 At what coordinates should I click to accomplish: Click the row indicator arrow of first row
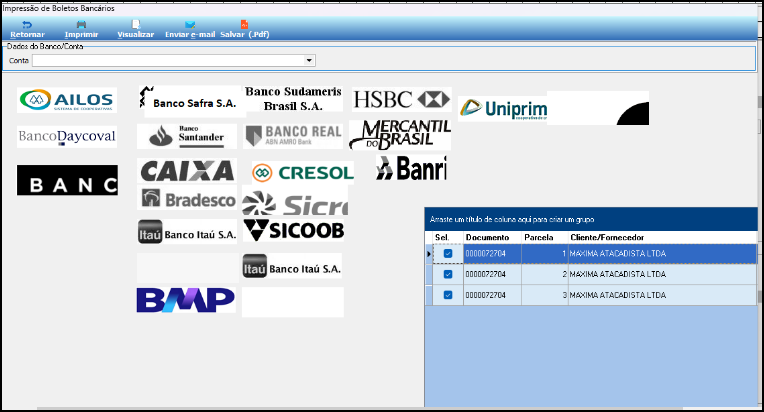(x=429, y=254)
